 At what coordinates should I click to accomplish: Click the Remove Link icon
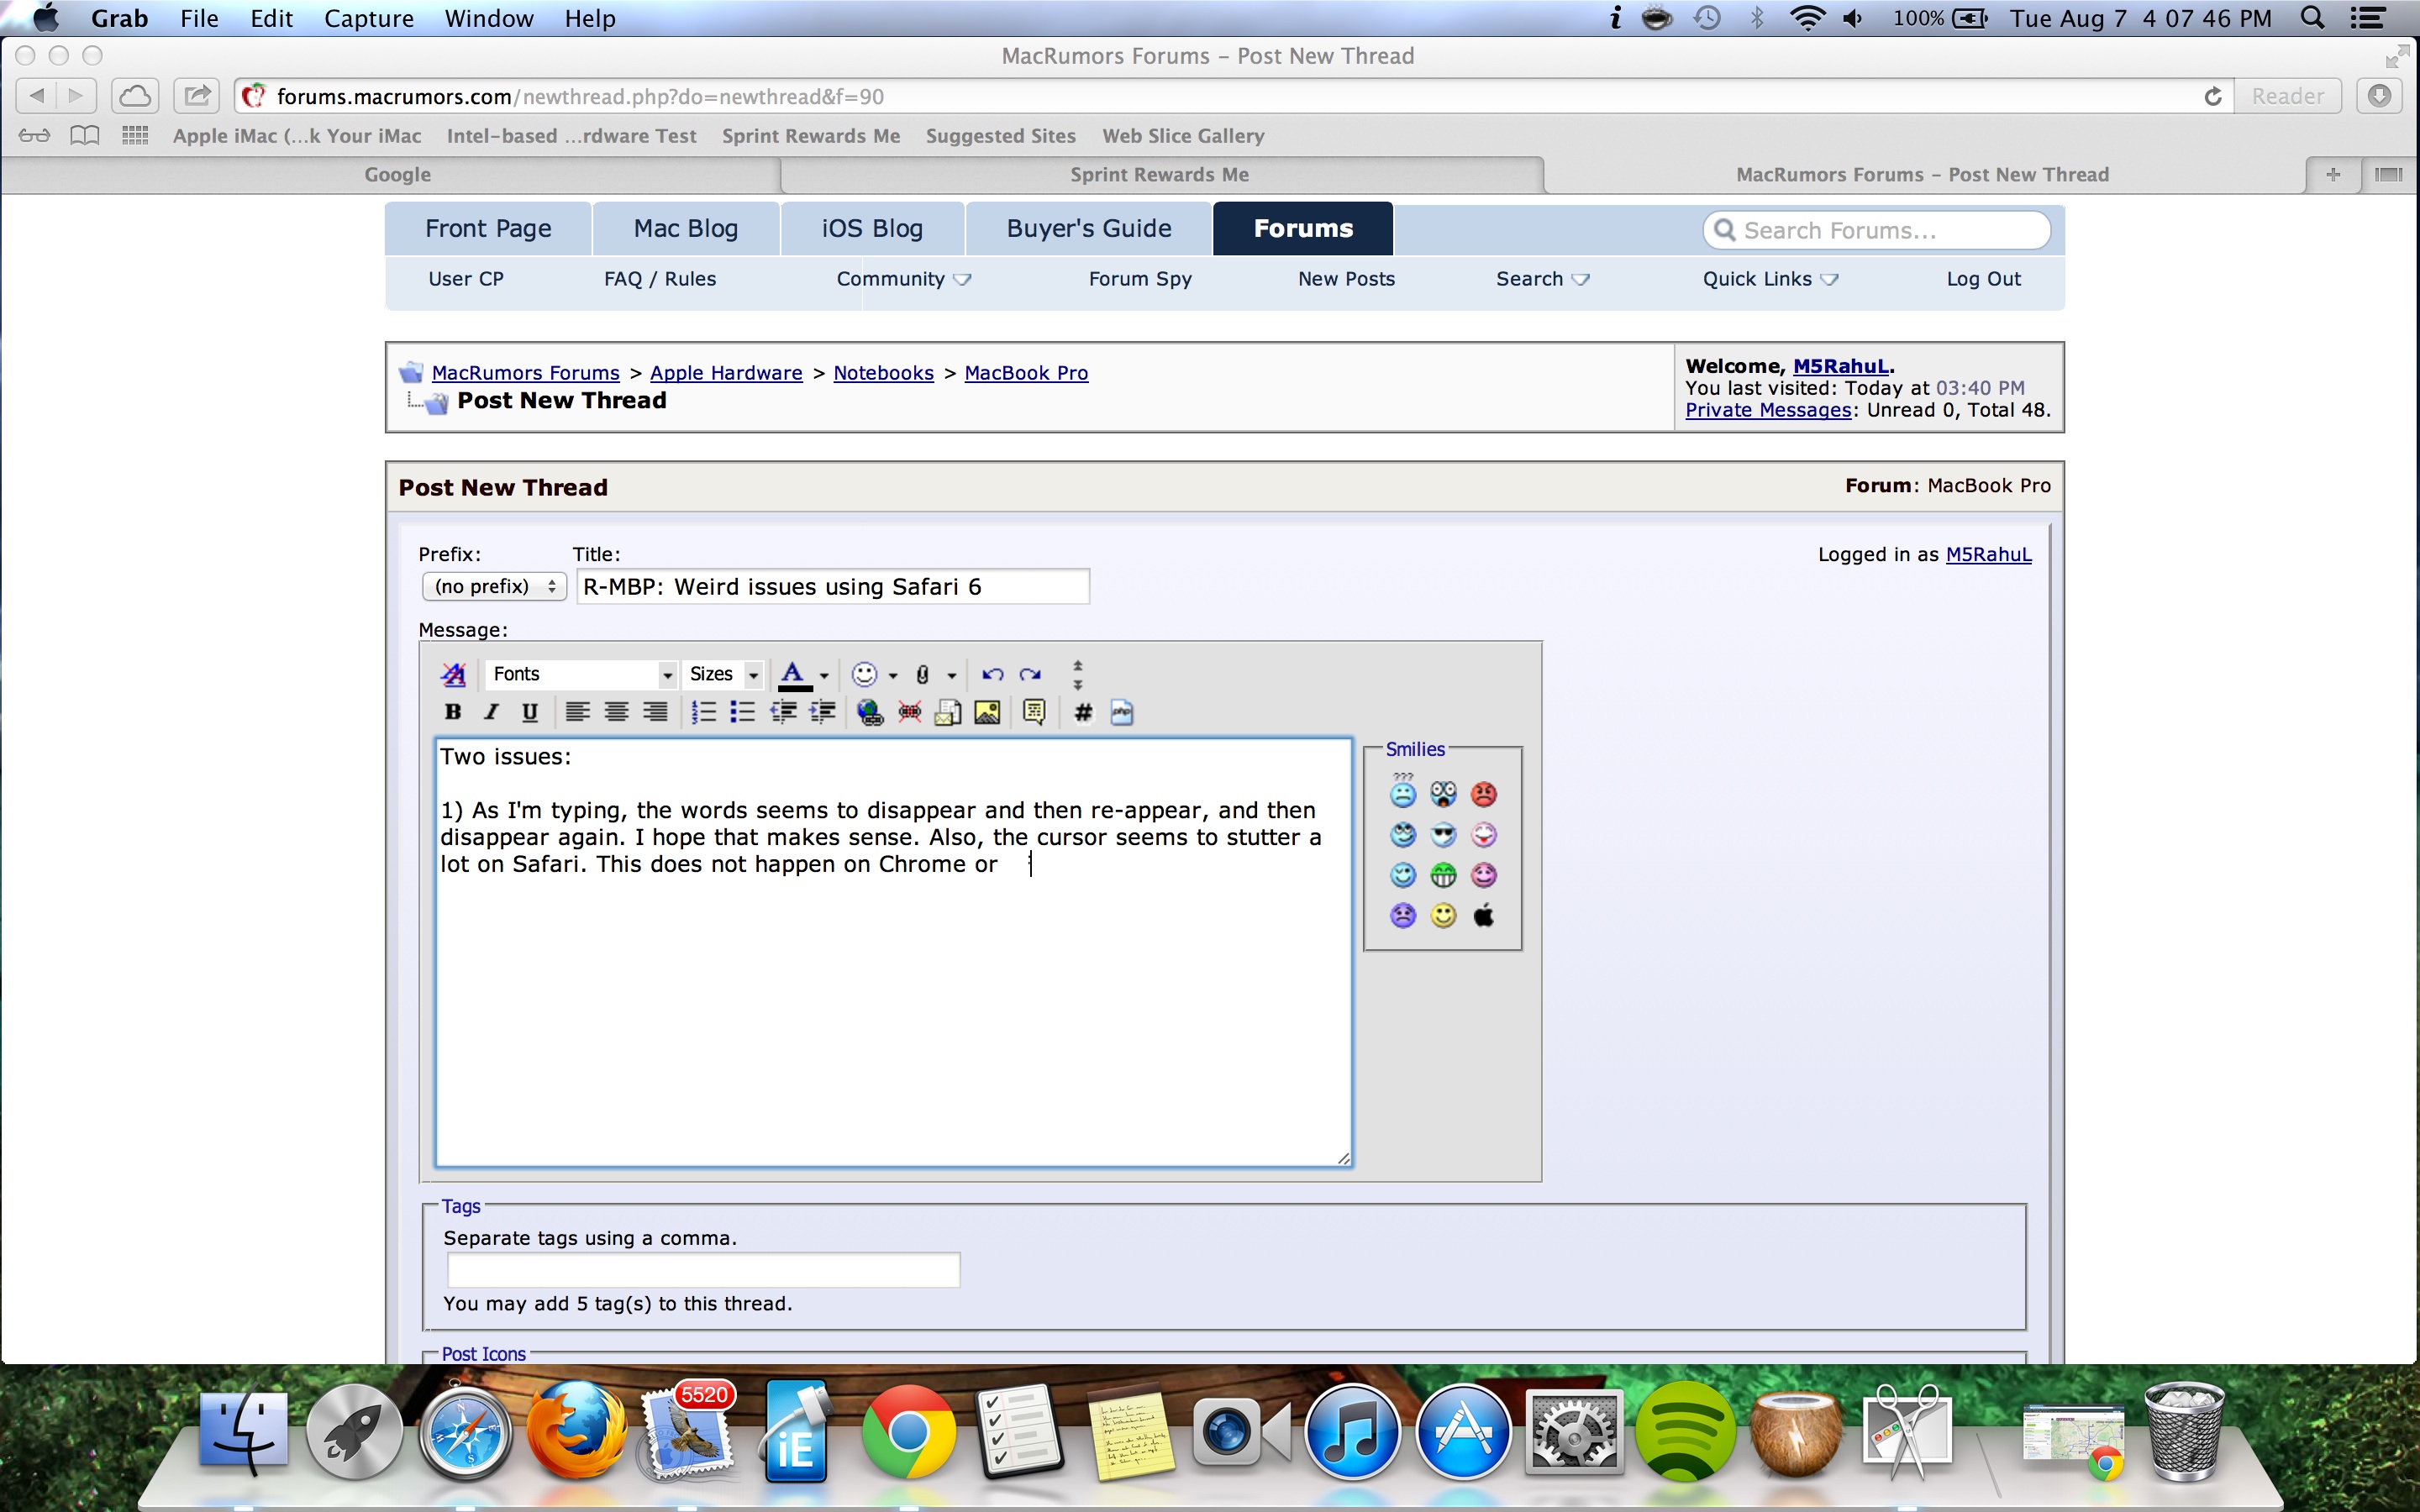[910, 712]
